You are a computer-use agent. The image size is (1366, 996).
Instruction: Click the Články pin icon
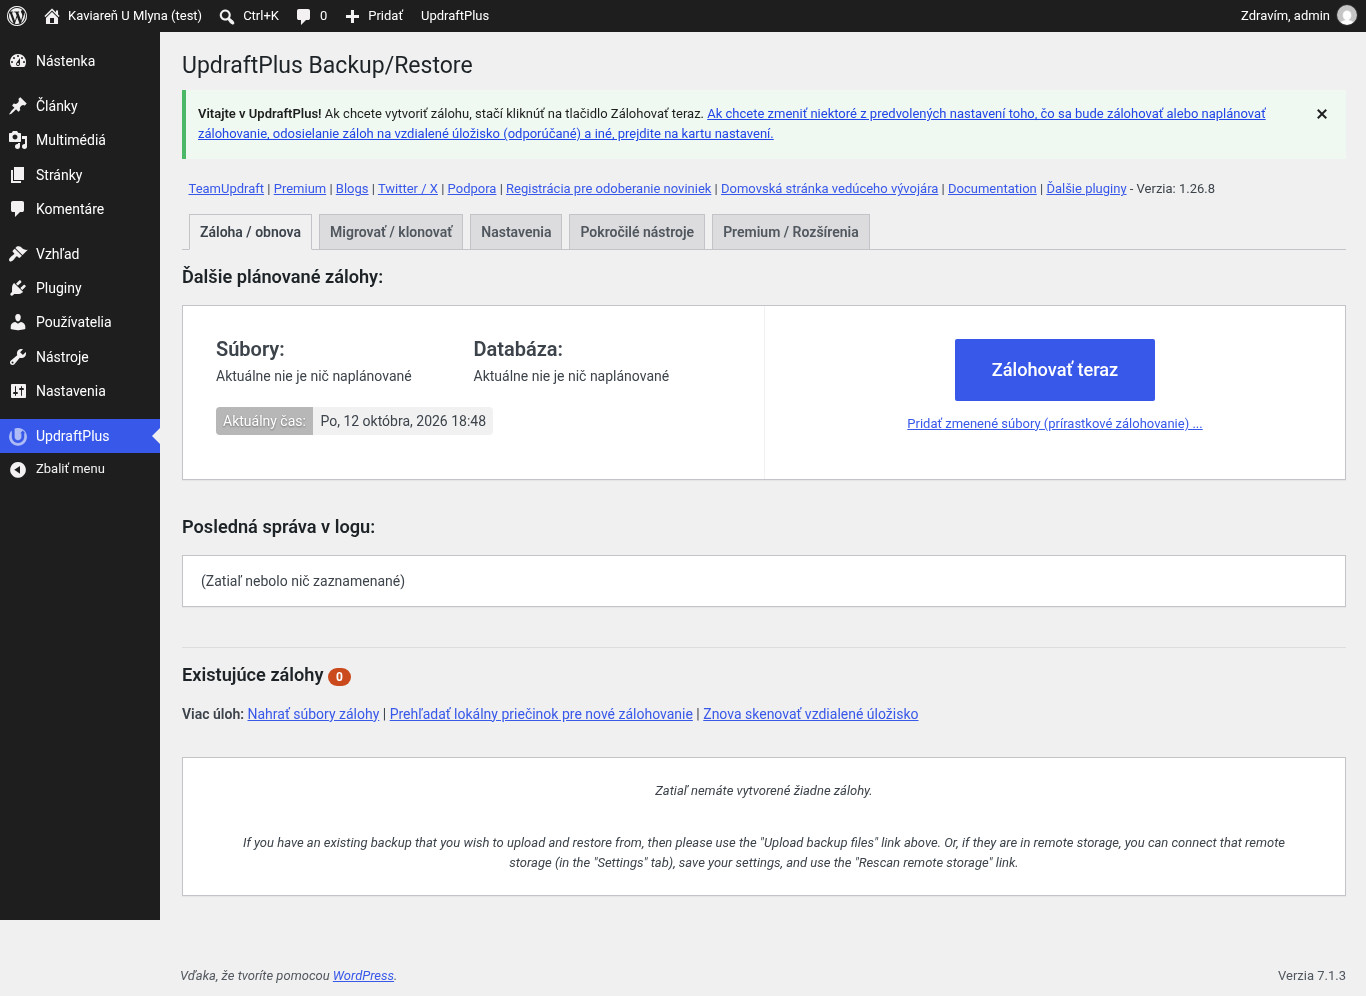pos(18,106)
